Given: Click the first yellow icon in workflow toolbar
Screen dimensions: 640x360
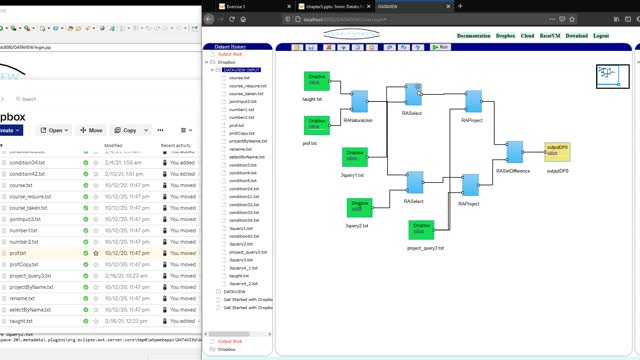Looking at the screenshot, I should [297, 47].
